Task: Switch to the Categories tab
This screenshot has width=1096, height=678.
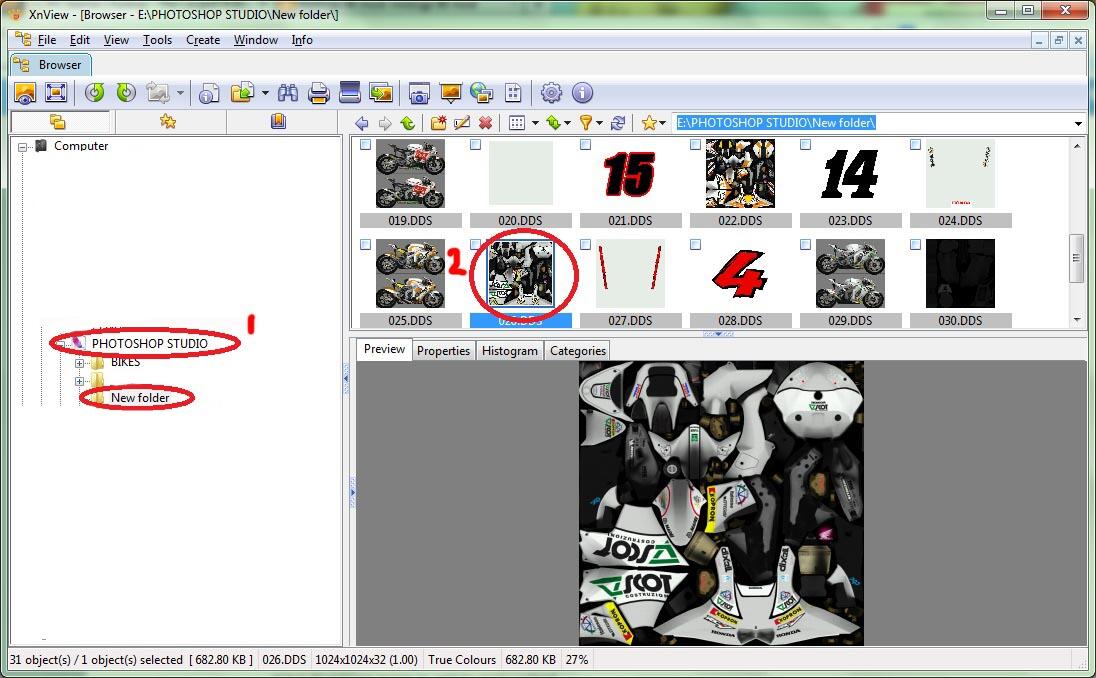Action: (577, 351)
